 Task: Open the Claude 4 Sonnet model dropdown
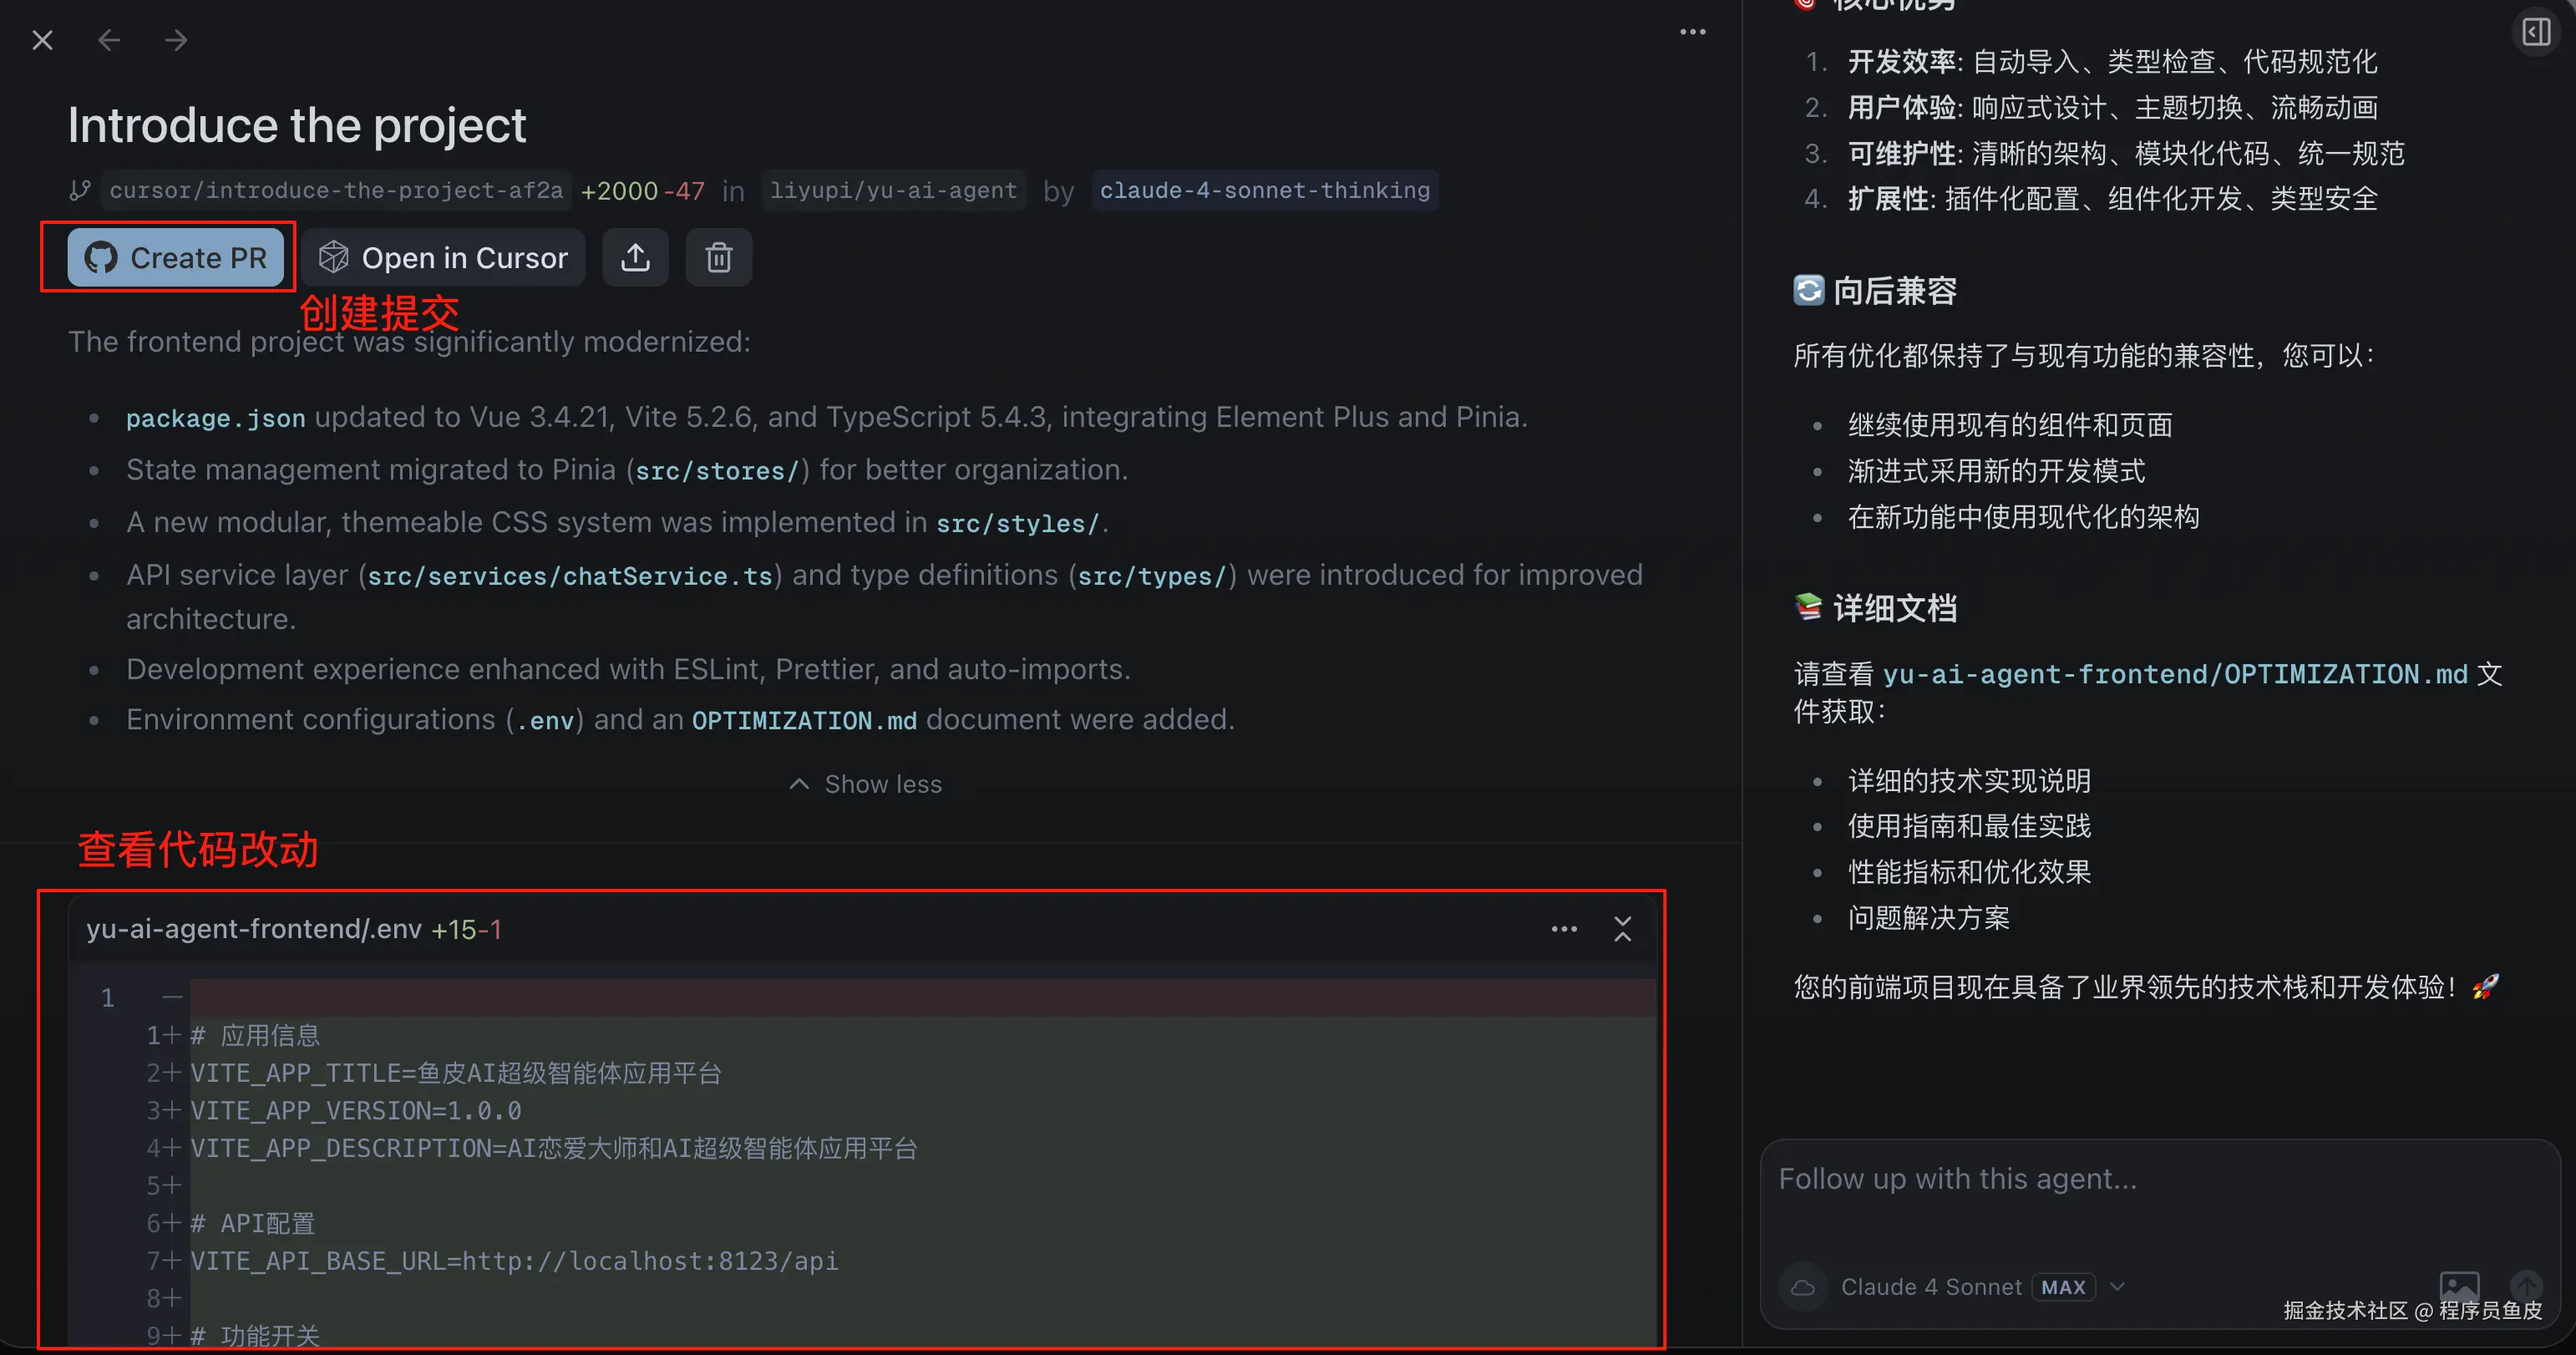2117,1287
